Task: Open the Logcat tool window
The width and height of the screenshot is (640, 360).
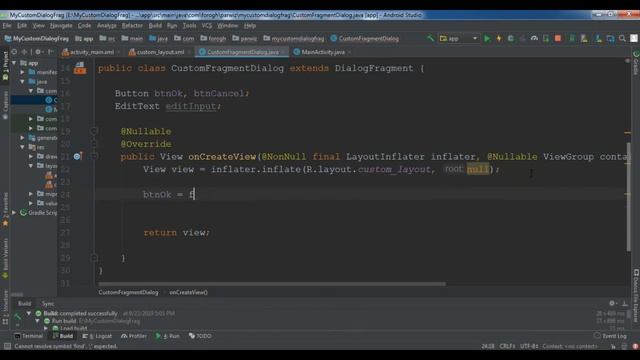Action: tap(97, 336)
